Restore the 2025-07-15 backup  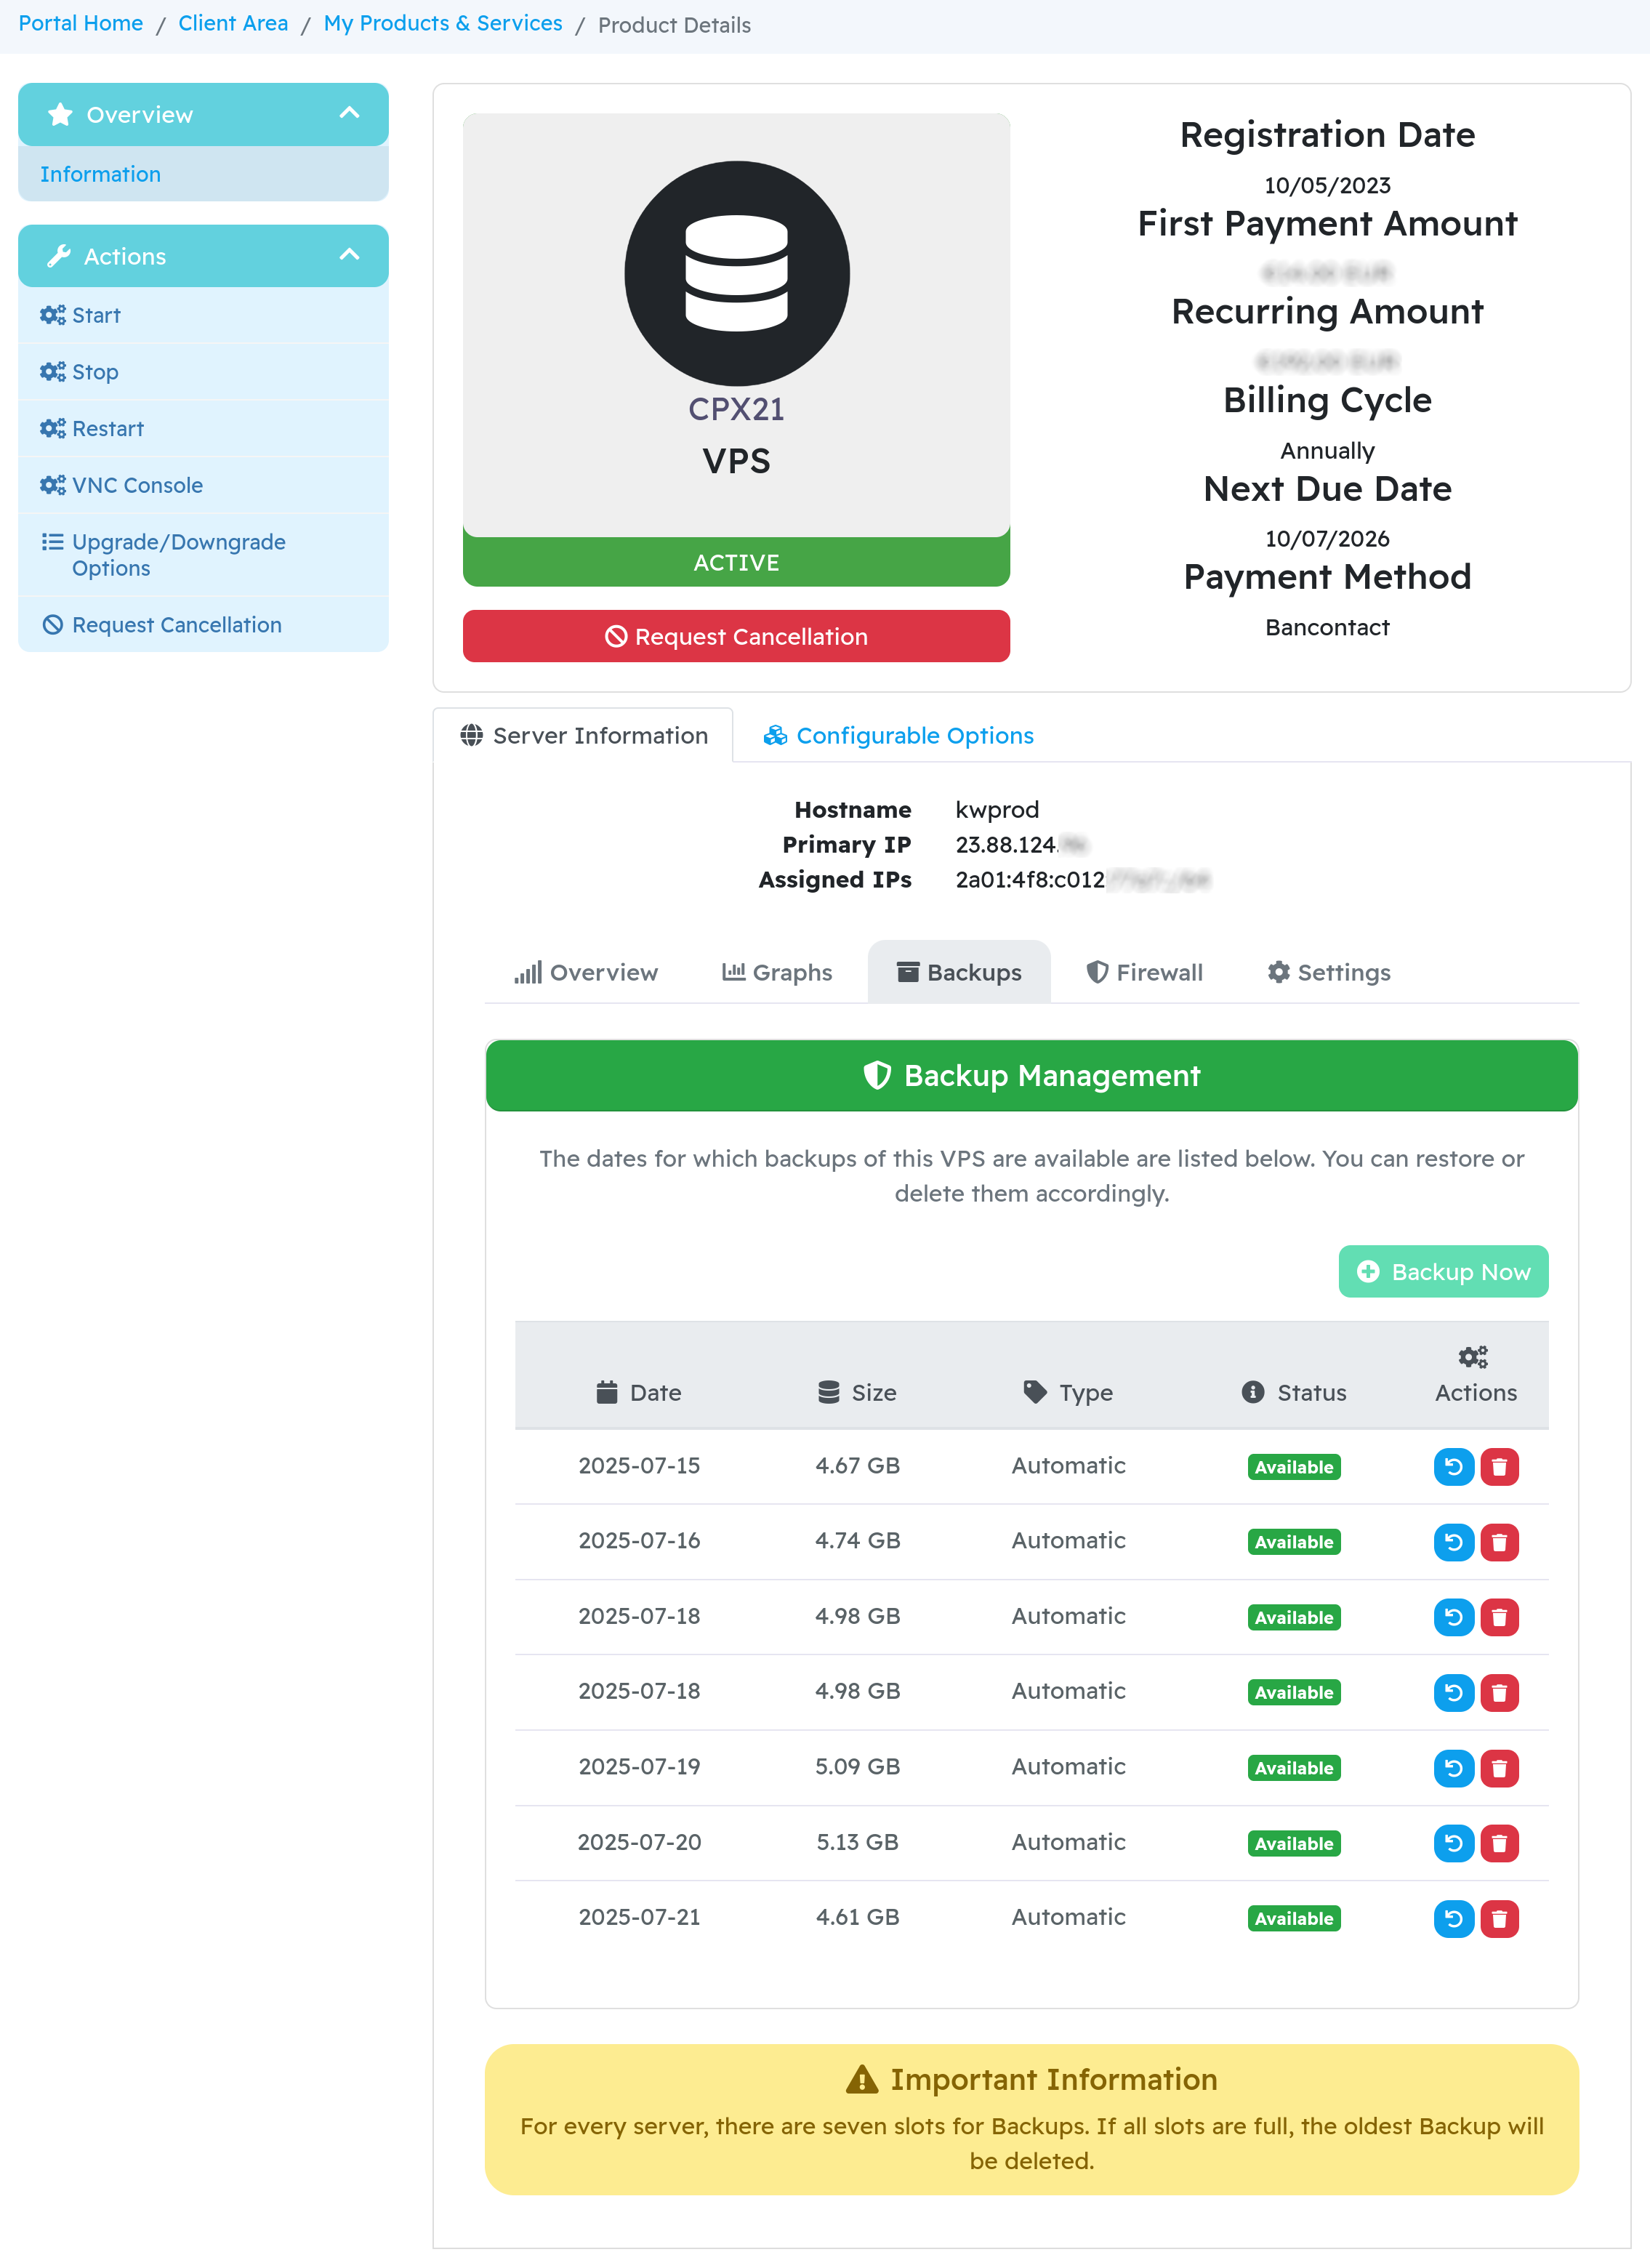point(1453,1466)
